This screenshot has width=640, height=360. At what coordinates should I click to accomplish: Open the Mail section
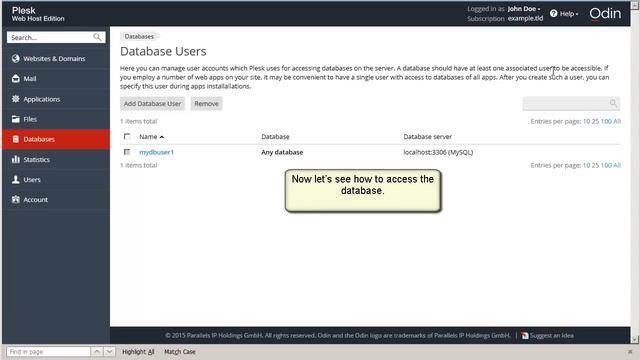[x=56, y=78]
